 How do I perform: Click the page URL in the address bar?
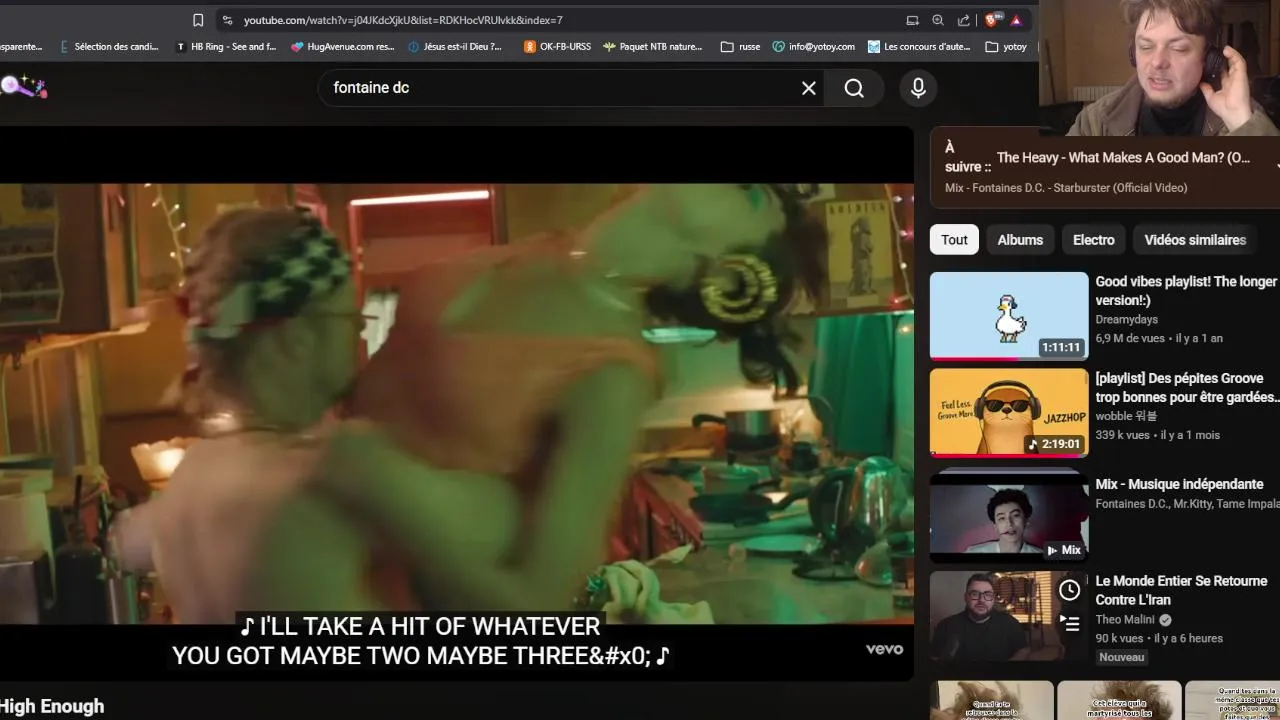tap(403, 20)
